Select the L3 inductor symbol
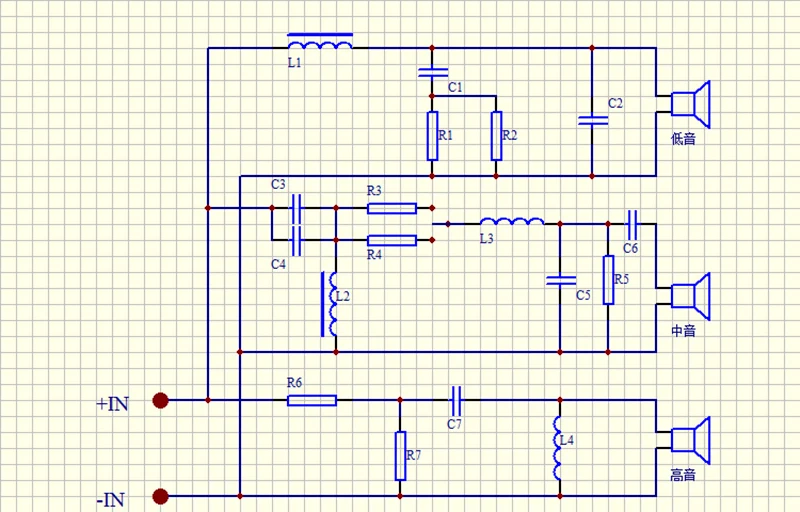Image resolution: width=800 pixels, height=512 pixels. click(512, 221)
